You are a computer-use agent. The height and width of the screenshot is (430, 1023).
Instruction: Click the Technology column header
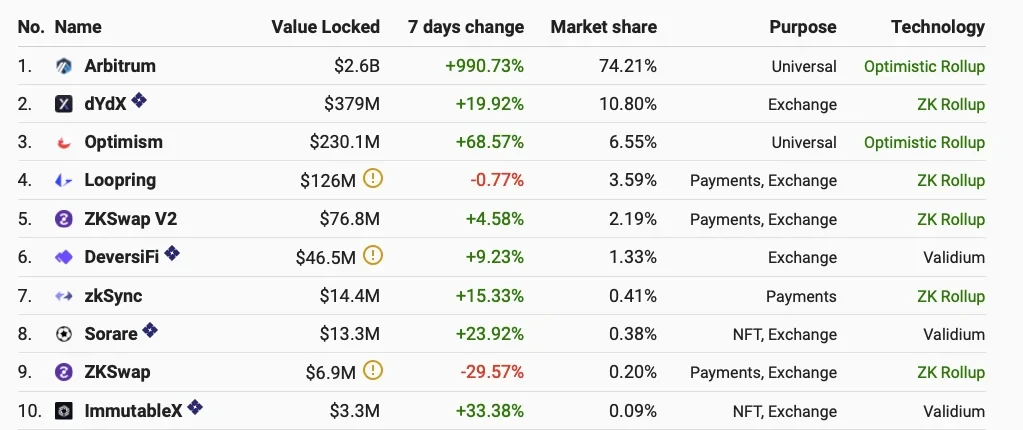coord(937,27)
